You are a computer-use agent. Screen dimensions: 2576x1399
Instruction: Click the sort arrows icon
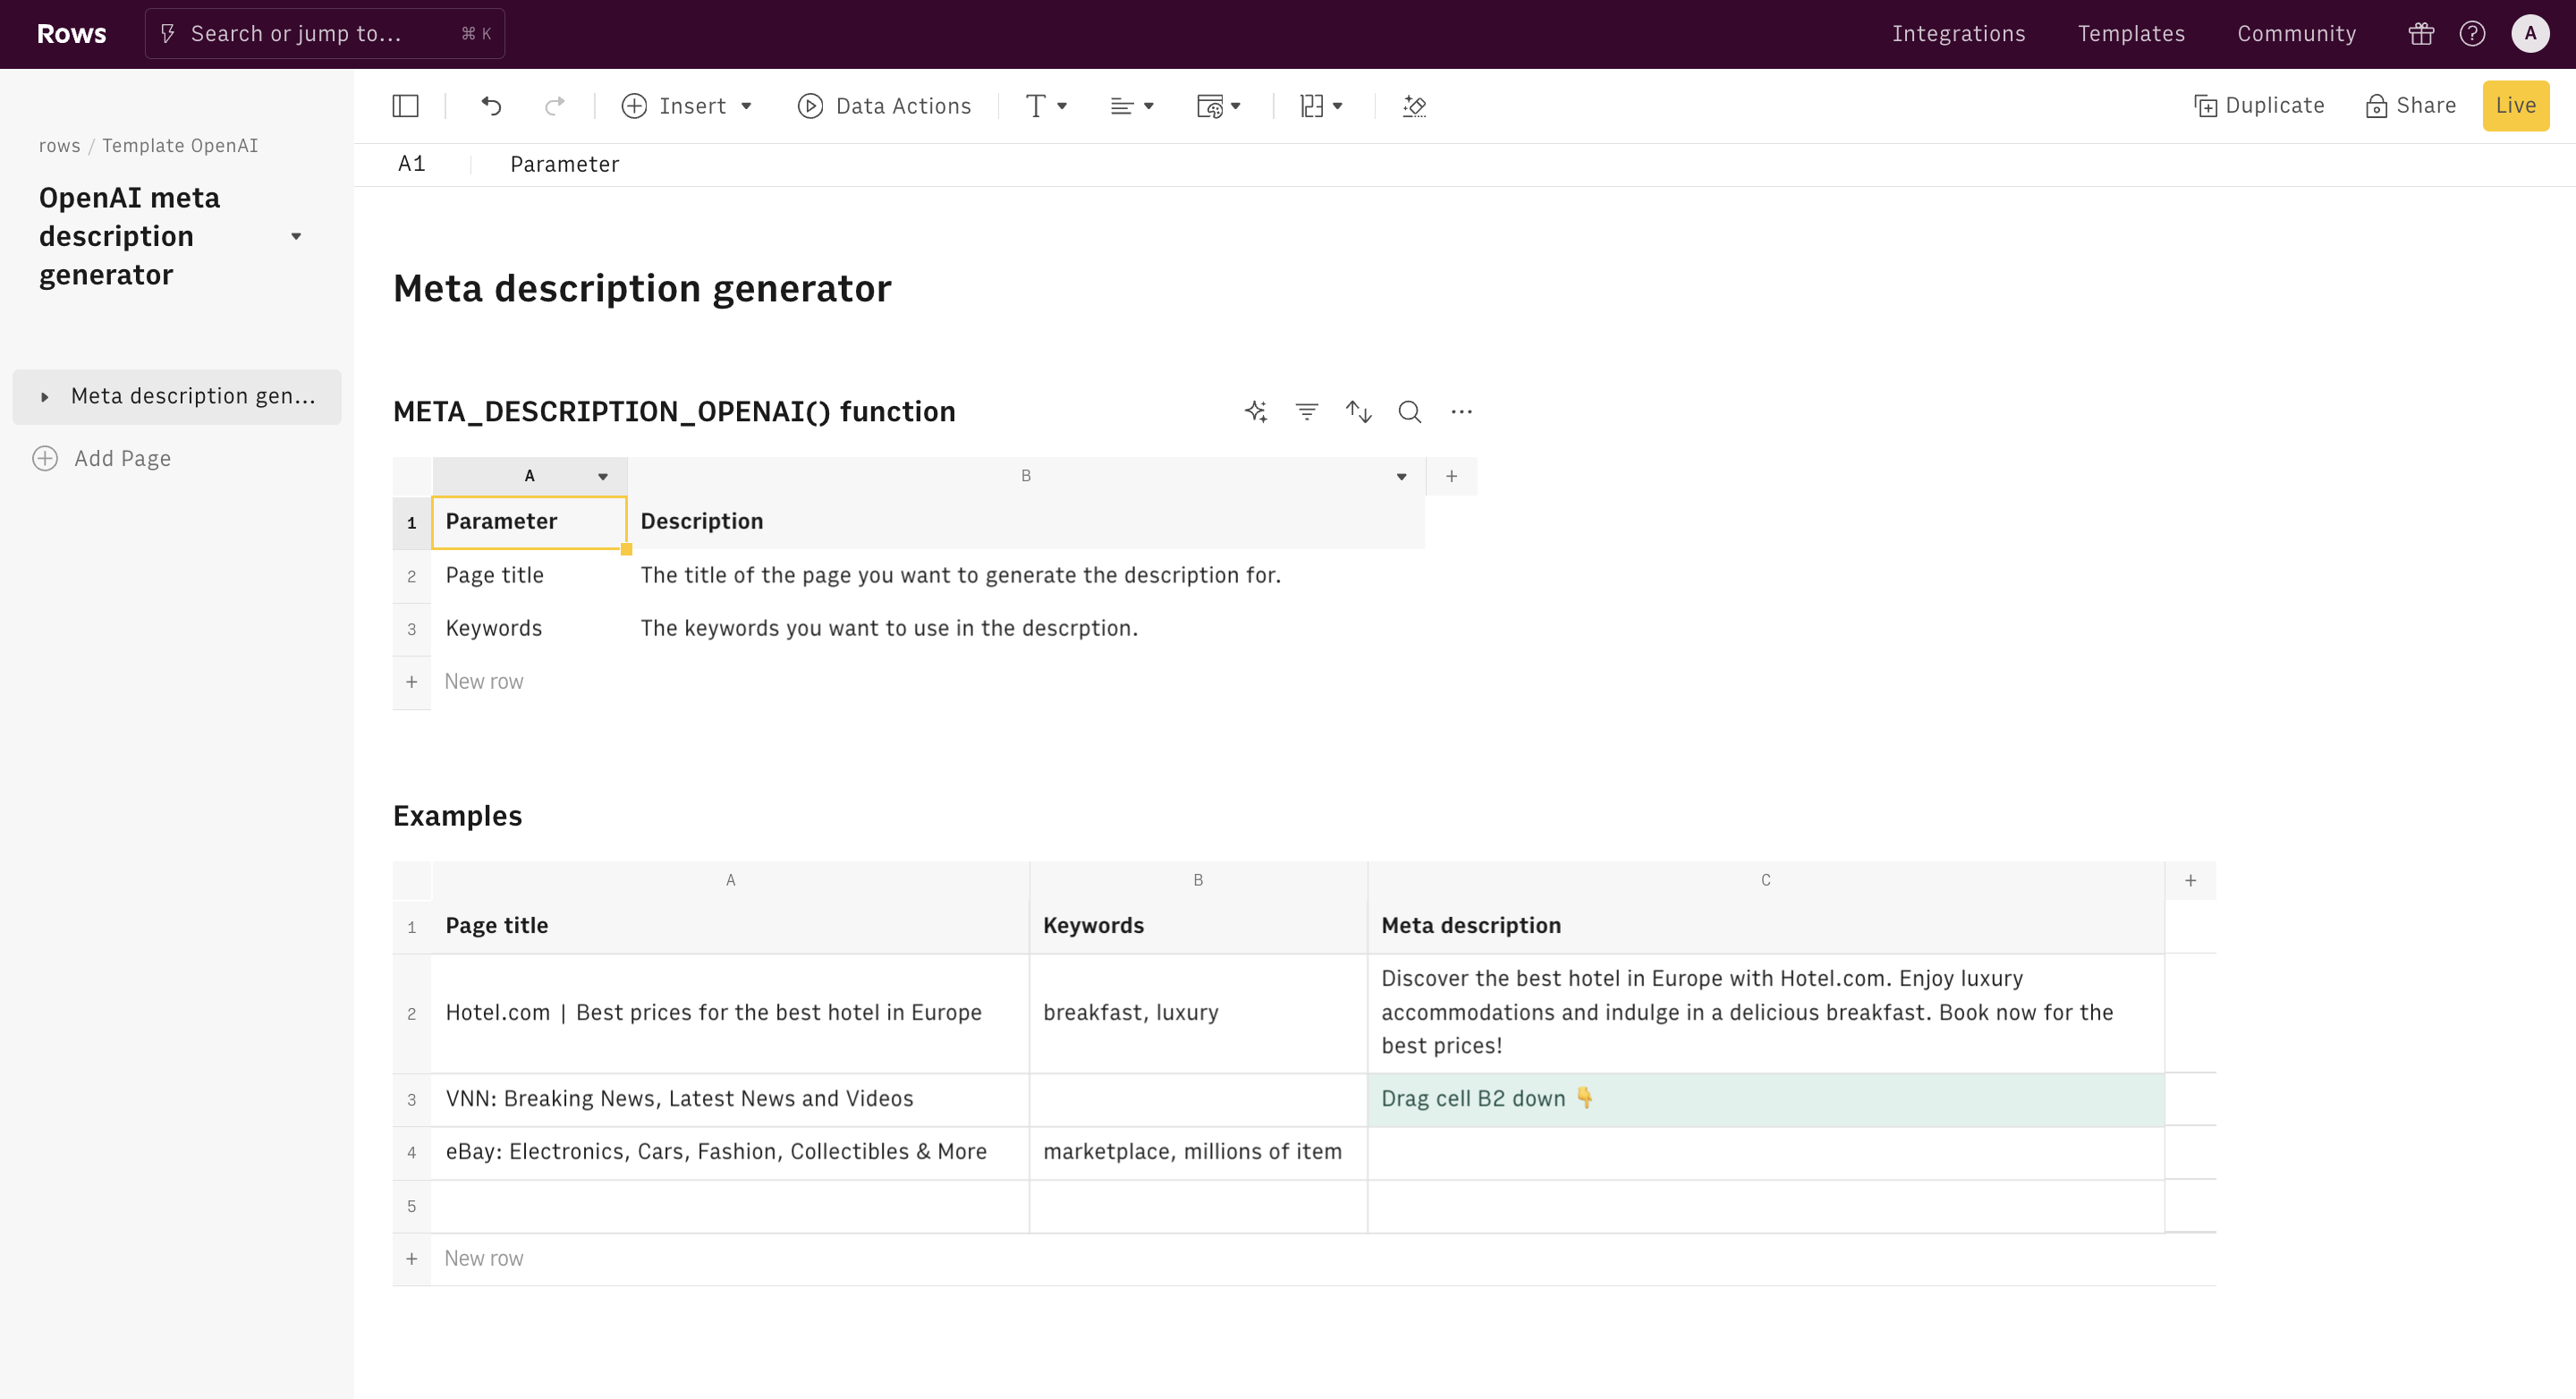click(x=1358, y=411)
